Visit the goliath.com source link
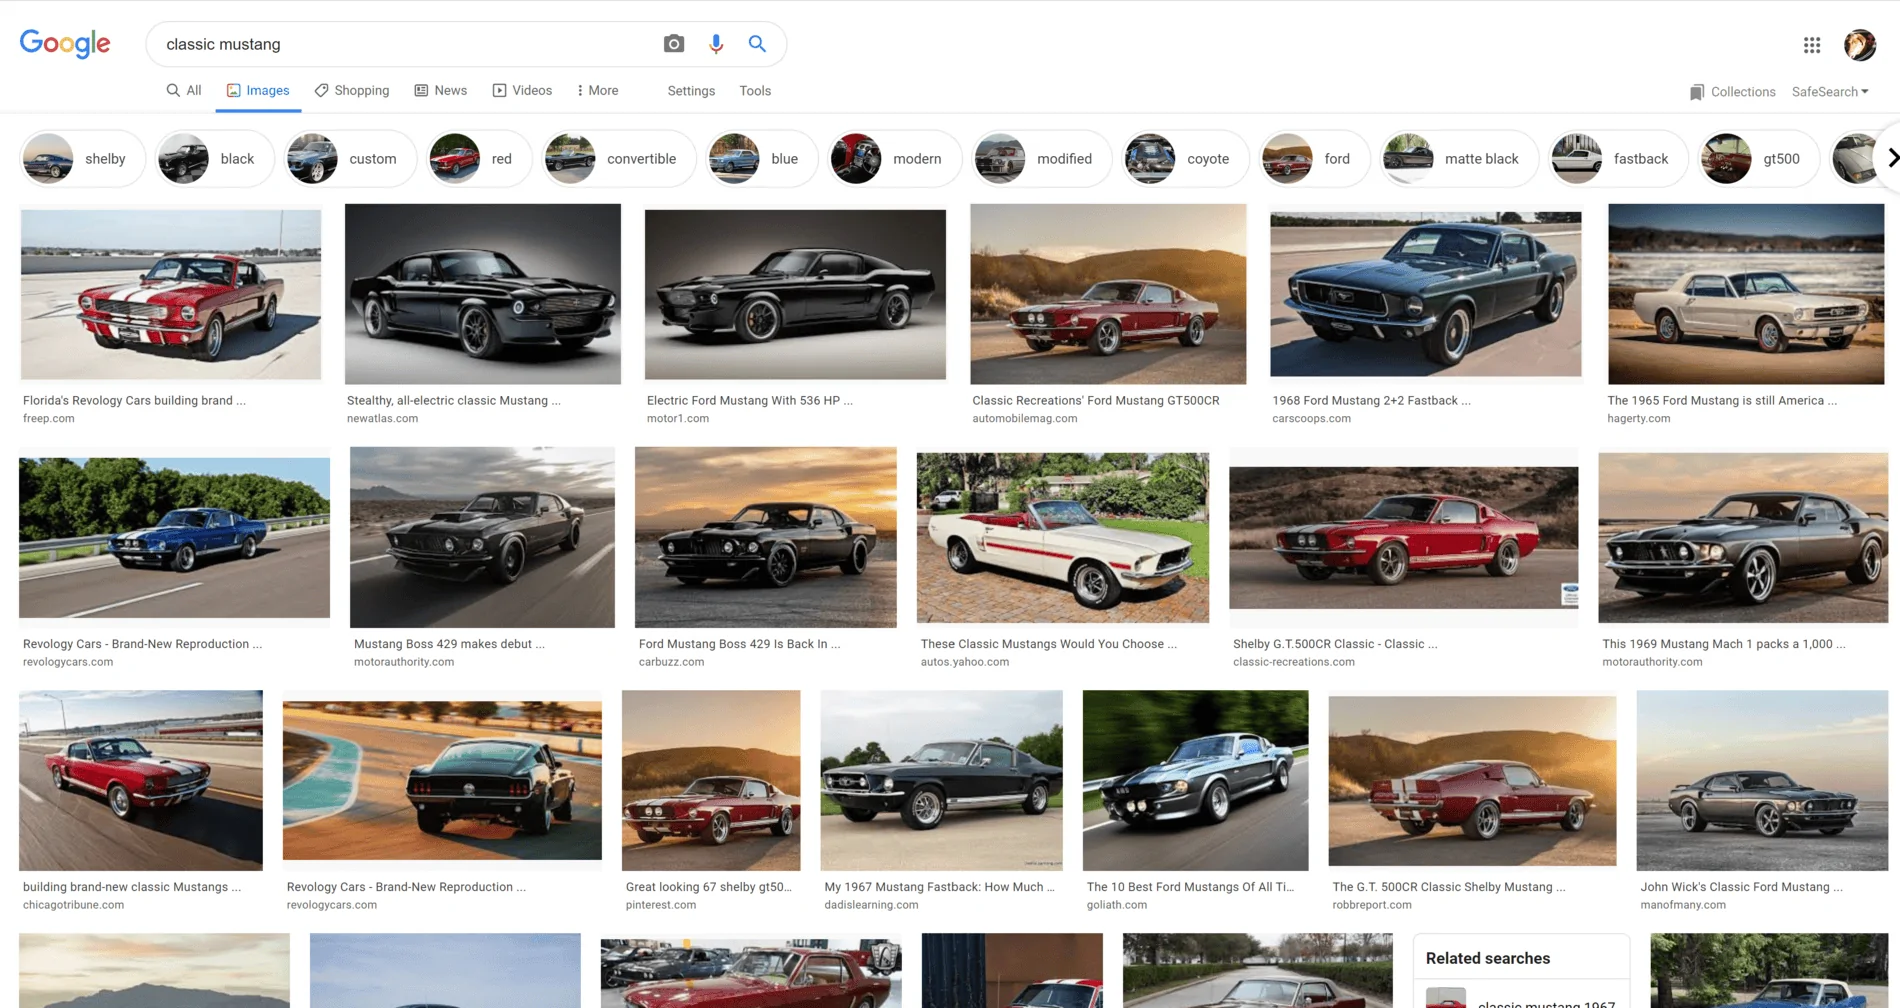 click(x=1117, y=905)
